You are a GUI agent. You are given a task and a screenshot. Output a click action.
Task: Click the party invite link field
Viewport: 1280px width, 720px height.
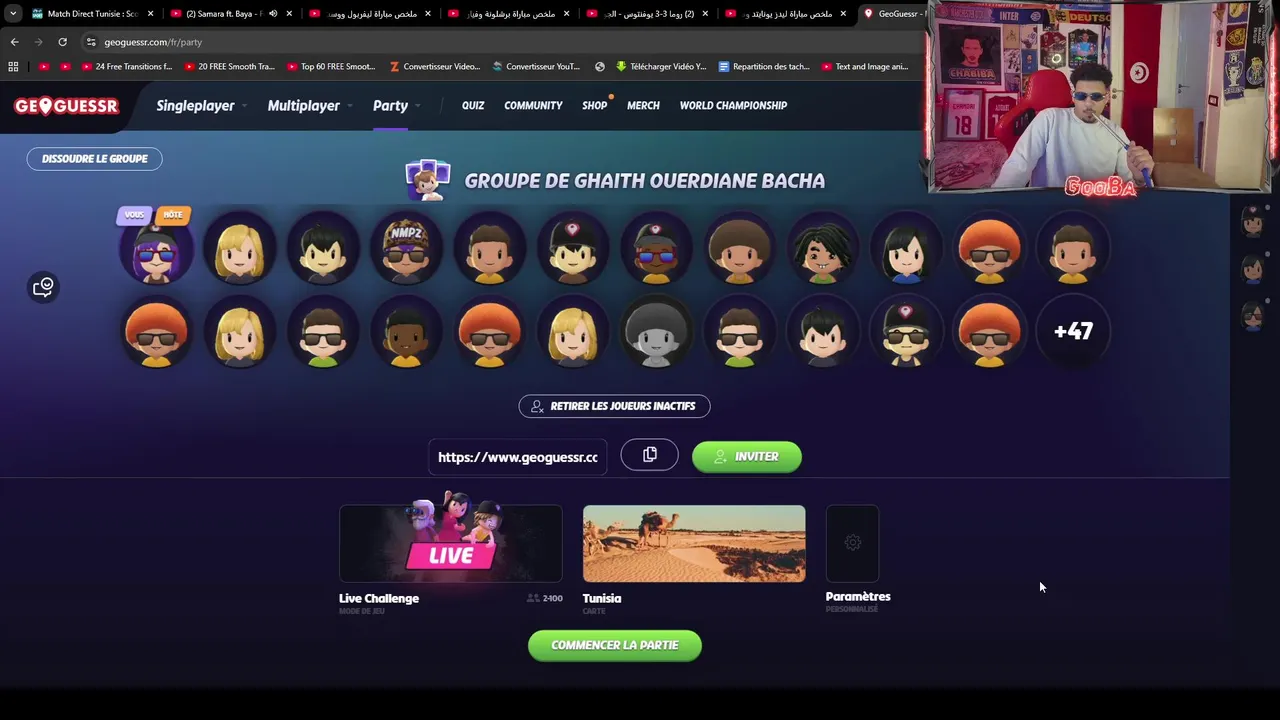click(x=518, y=457)
